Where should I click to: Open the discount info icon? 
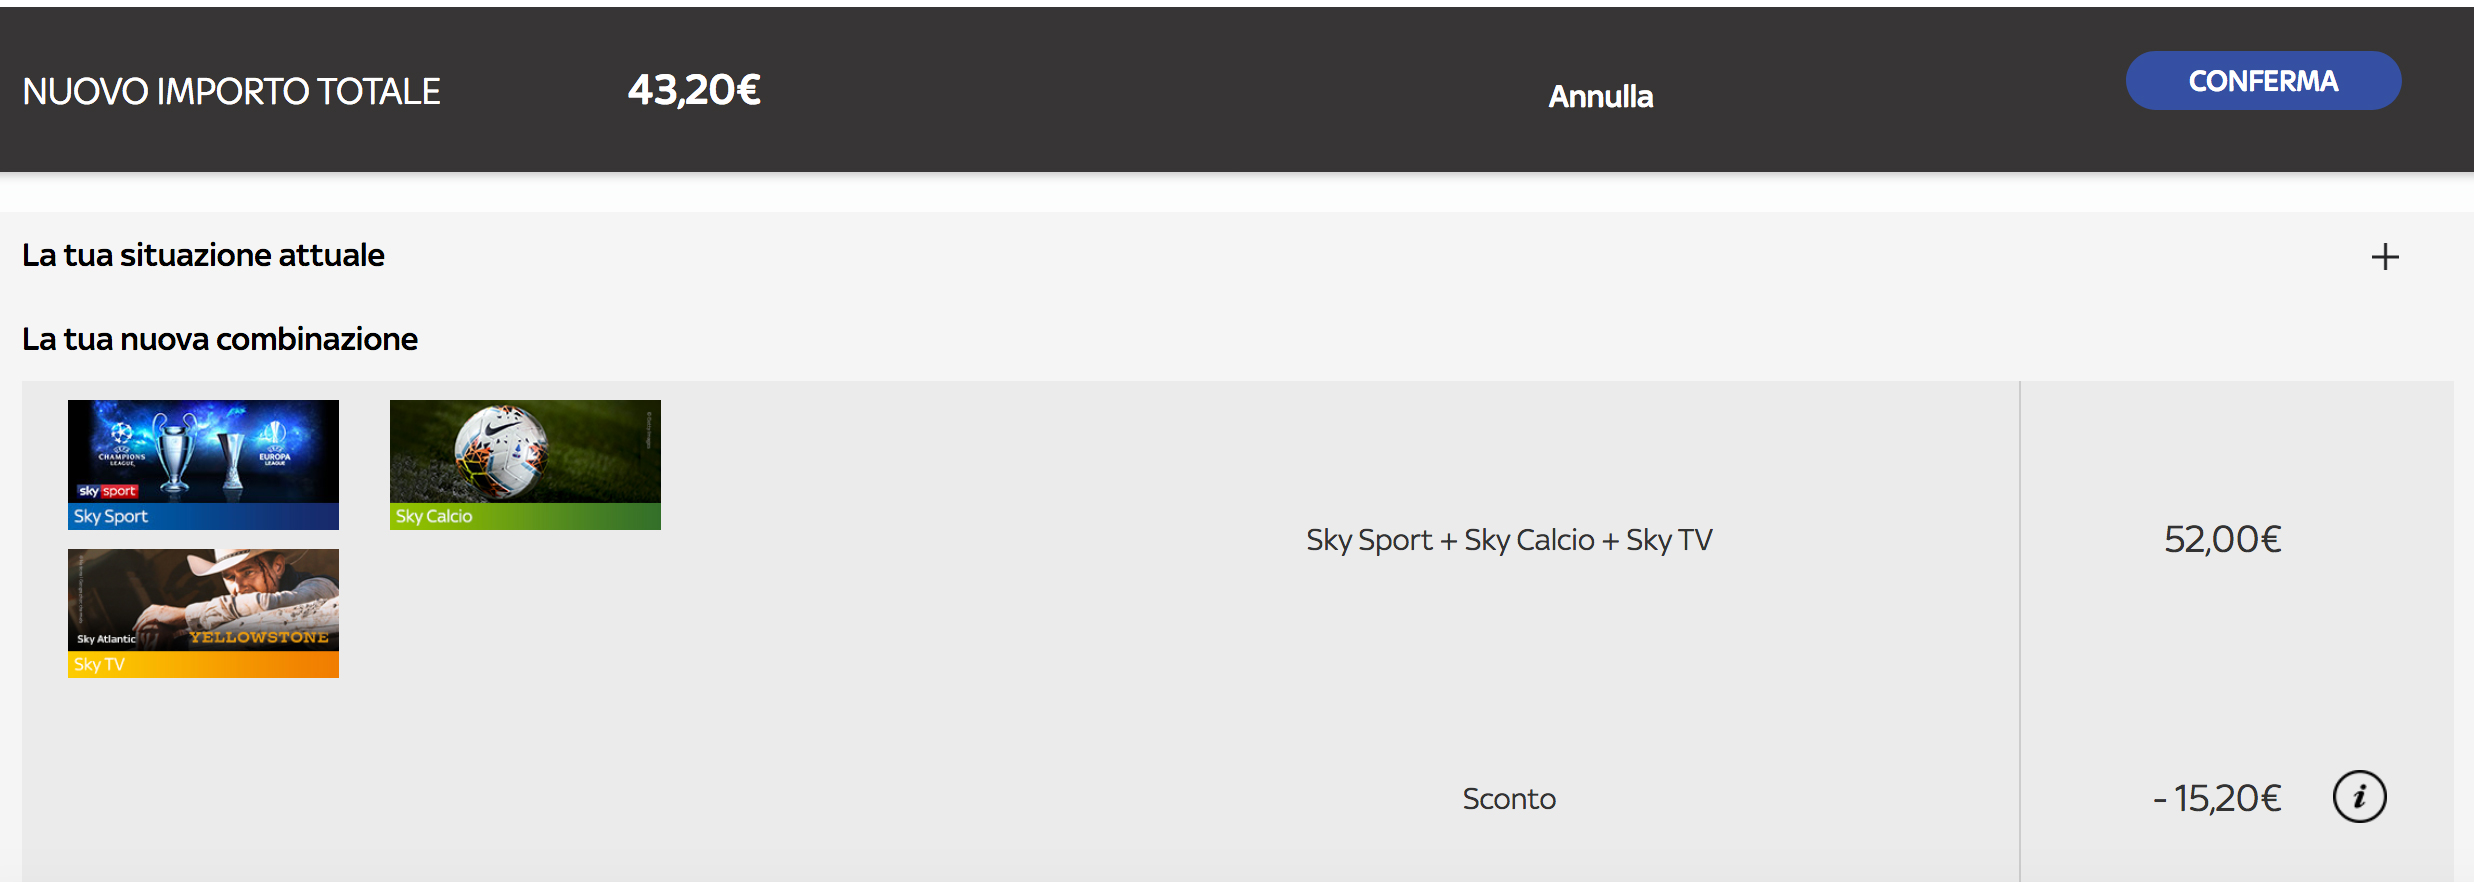click(x=2359, y=797)
